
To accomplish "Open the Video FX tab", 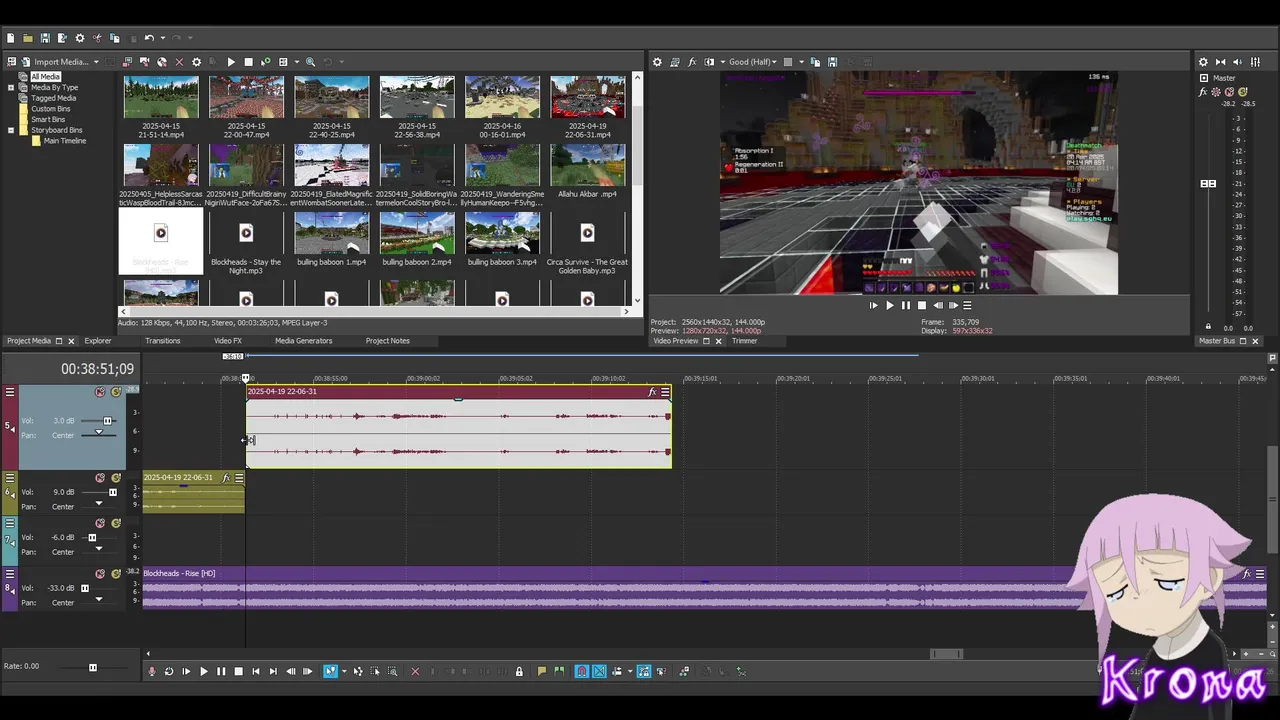I will [x=228, y=341].
